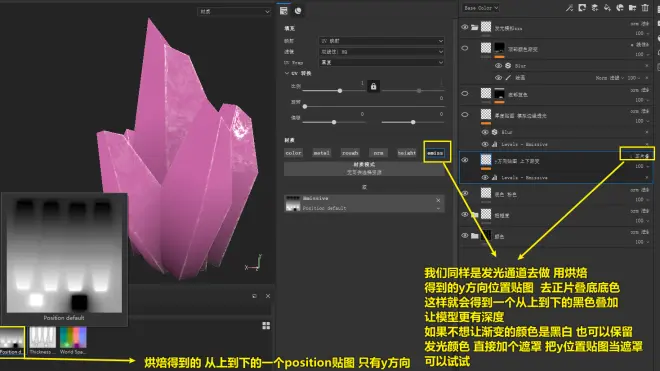Open the viewport material mode dropdown

234,12
